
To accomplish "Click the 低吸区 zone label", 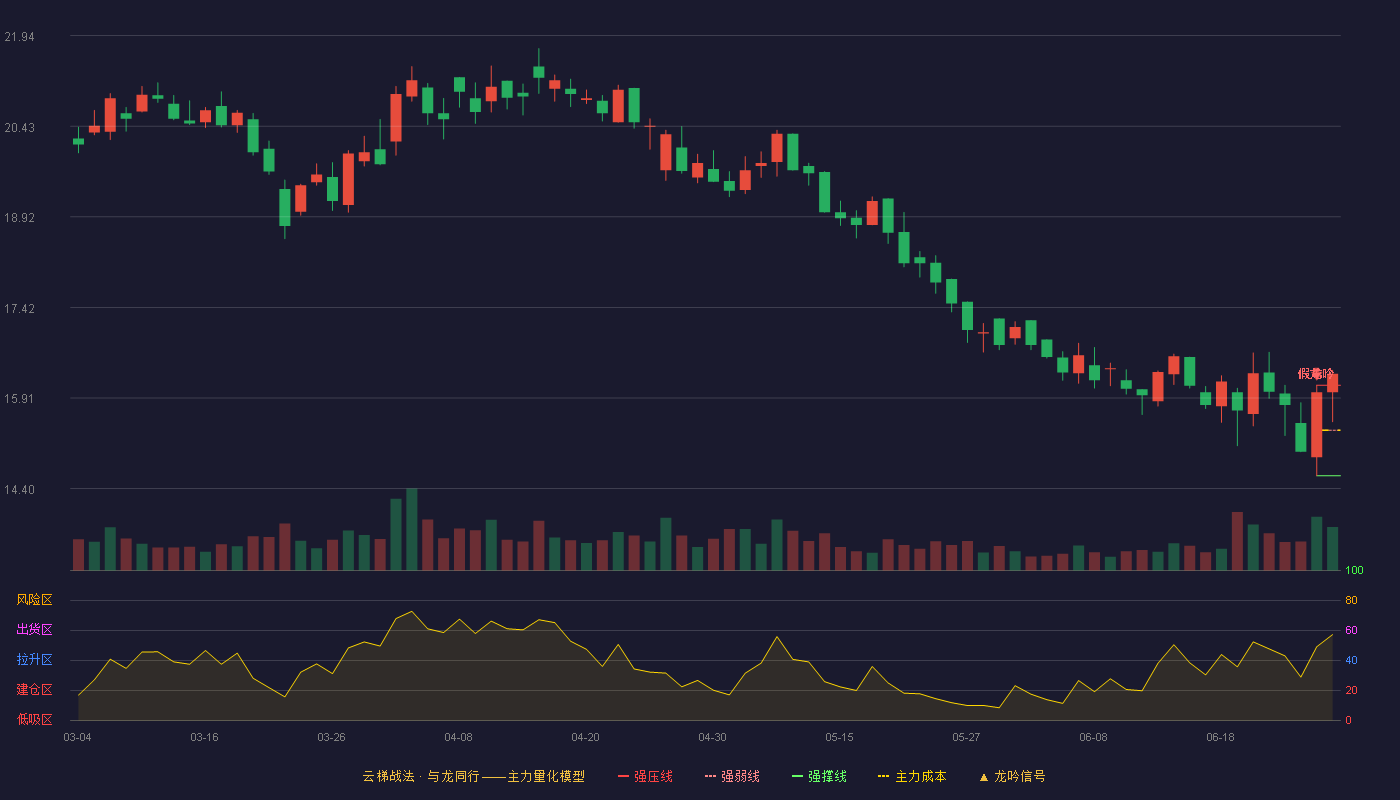I will pos(34,720).
